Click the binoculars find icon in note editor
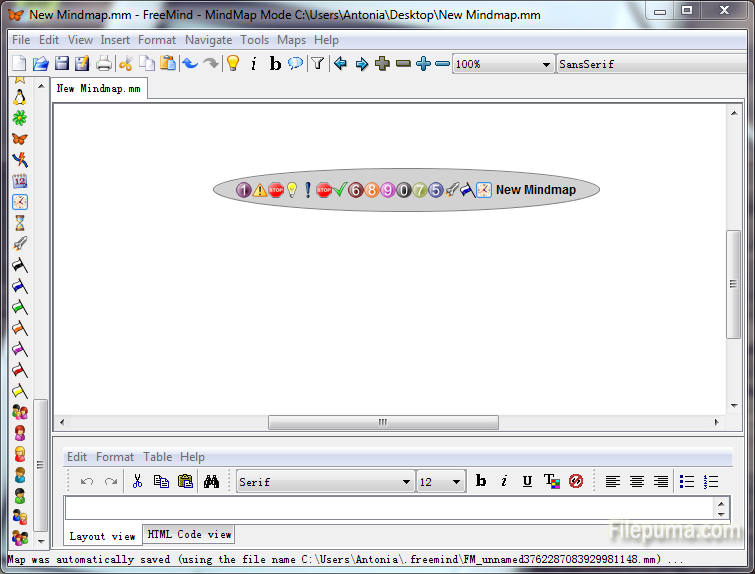This screenshot has height=574, width=755. 211,482
